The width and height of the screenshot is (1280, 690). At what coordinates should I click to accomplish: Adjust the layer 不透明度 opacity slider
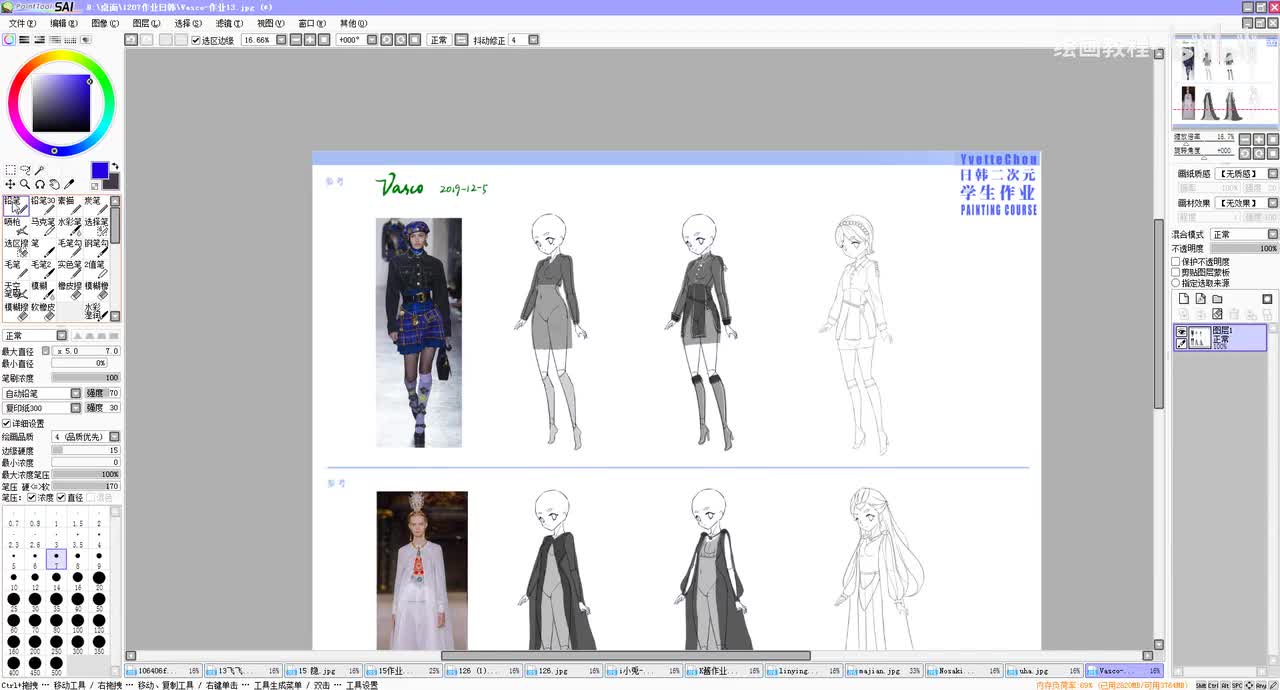tap(1244, 248)
